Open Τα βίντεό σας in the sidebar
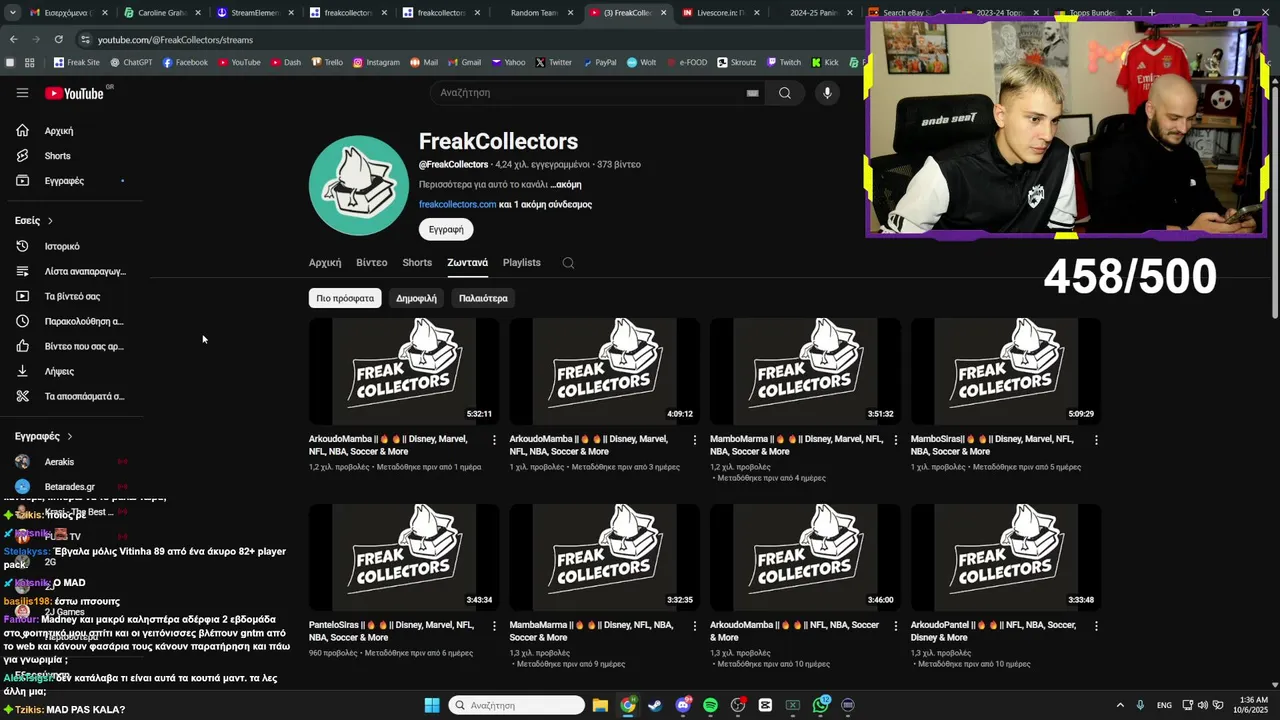Image resolution: width=1280 pixels, height=720 pixels. 71,296
